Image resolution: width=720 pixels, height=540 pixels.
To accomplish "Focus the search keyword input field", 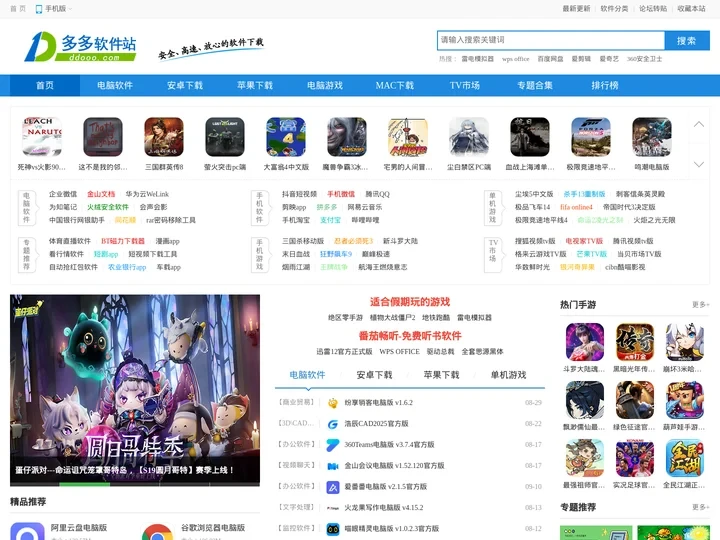I will click(551, 40).
